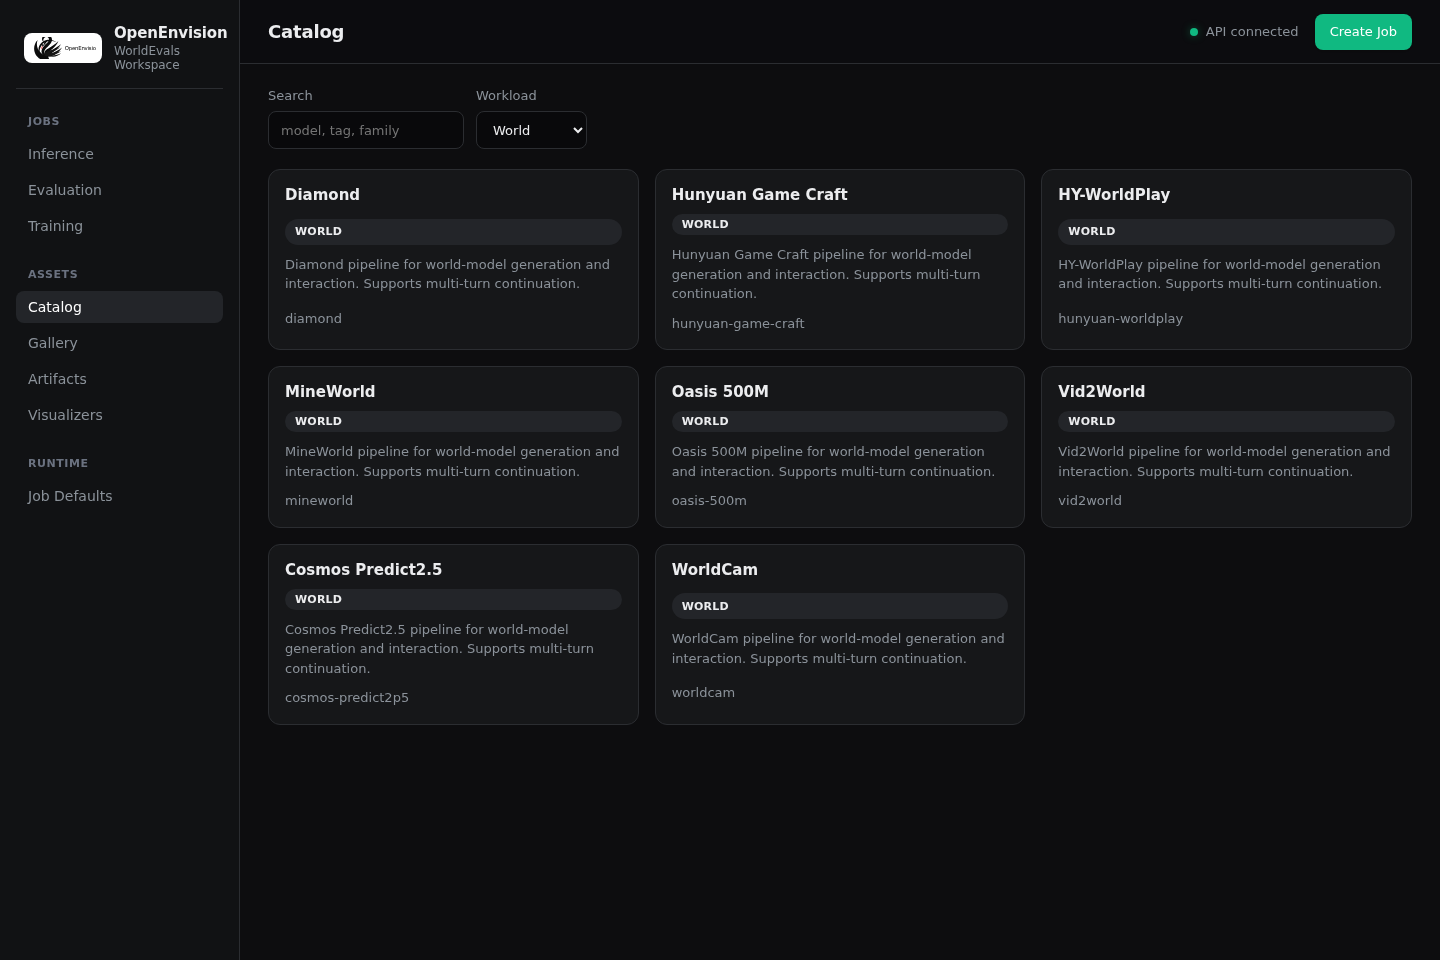
Task: Click the Create Job button
Action: click(x=1363, y=32)
